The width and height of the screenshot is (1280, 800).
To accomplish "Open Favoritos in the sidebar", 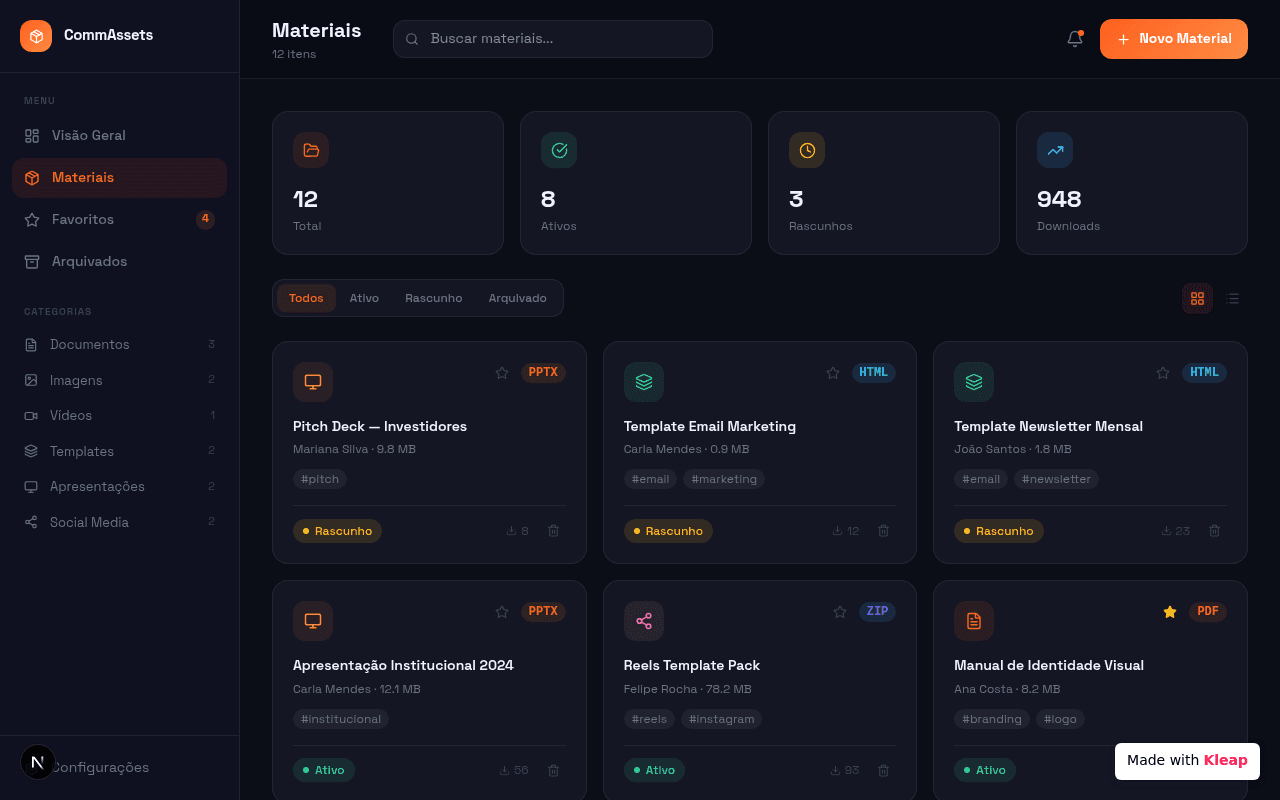I will (120, 219).
